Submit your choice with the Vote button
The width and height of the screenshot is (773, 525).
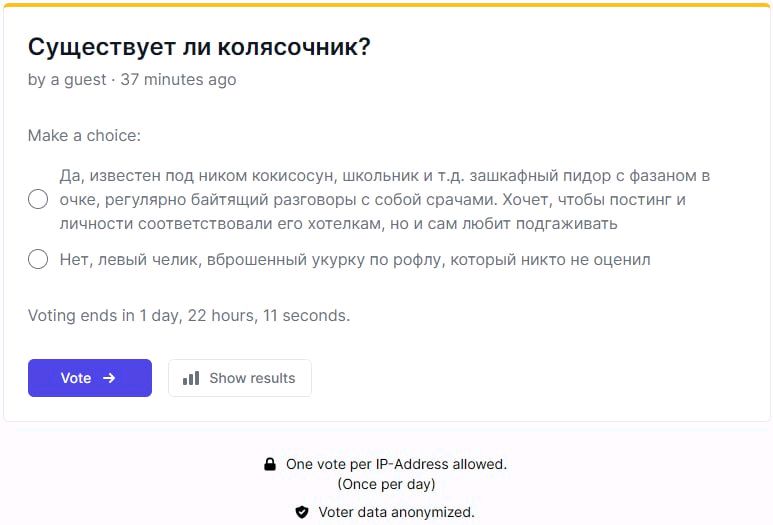[89, 378]
